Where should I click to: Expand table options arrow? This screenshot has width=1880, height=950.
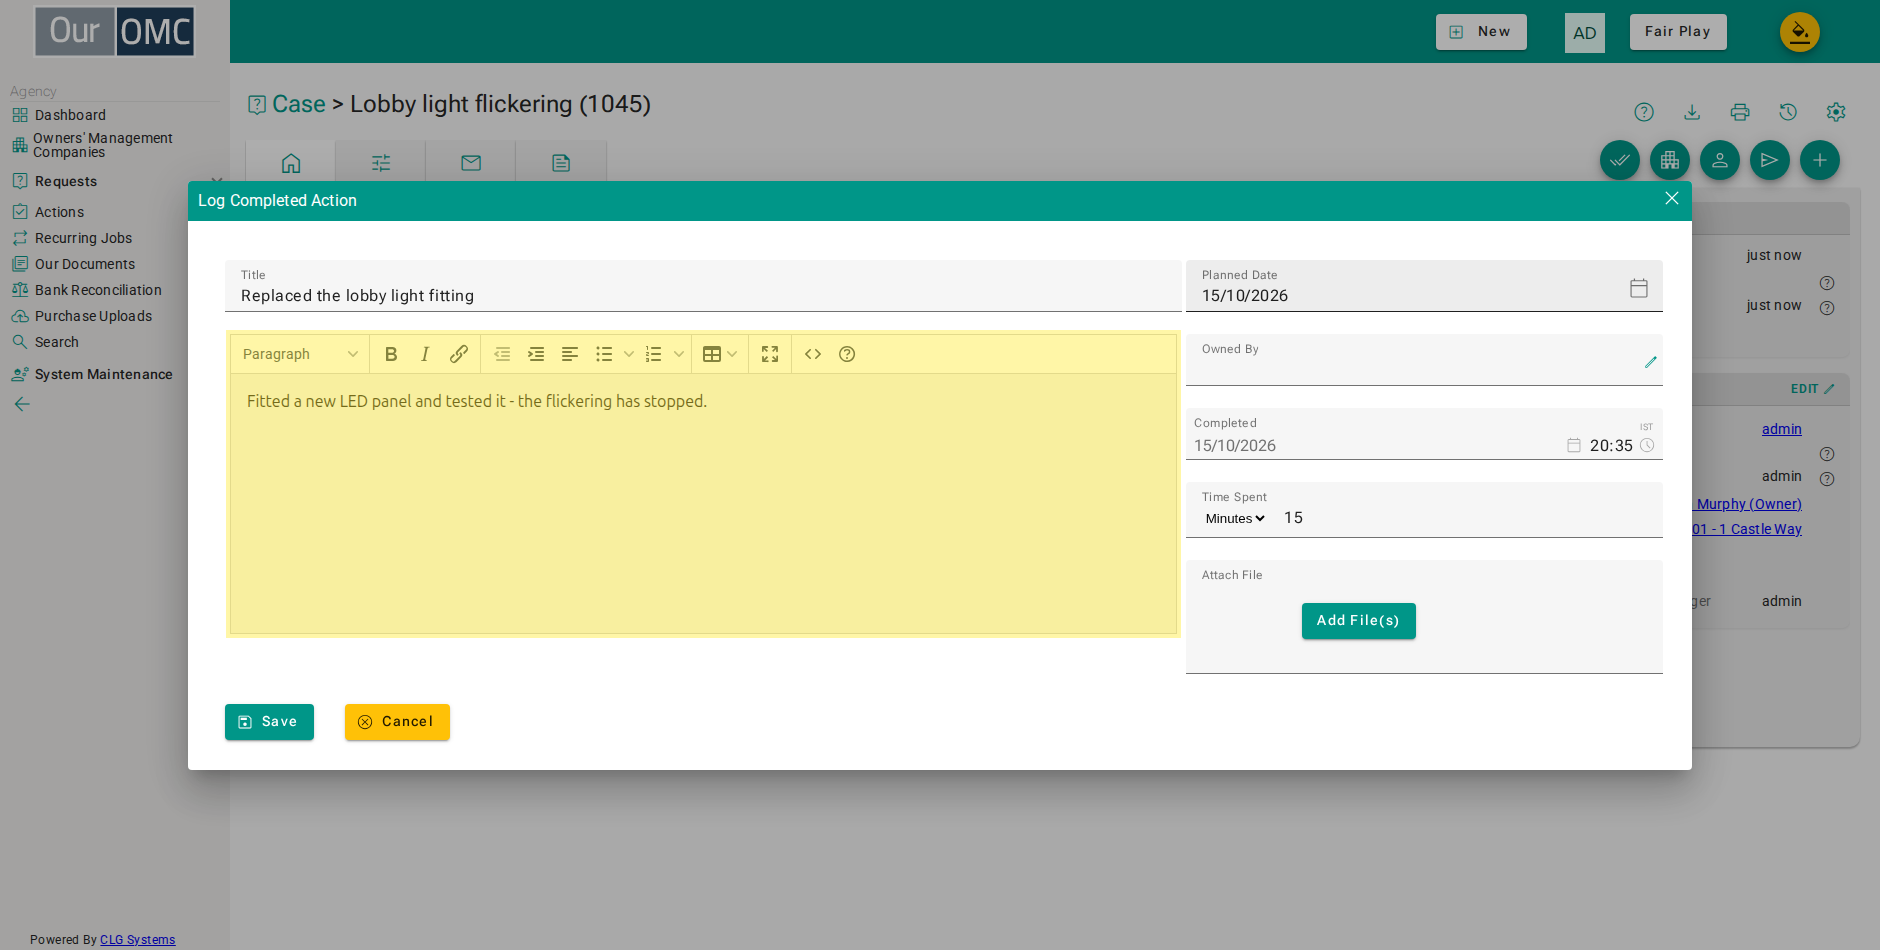pos(733,354)
